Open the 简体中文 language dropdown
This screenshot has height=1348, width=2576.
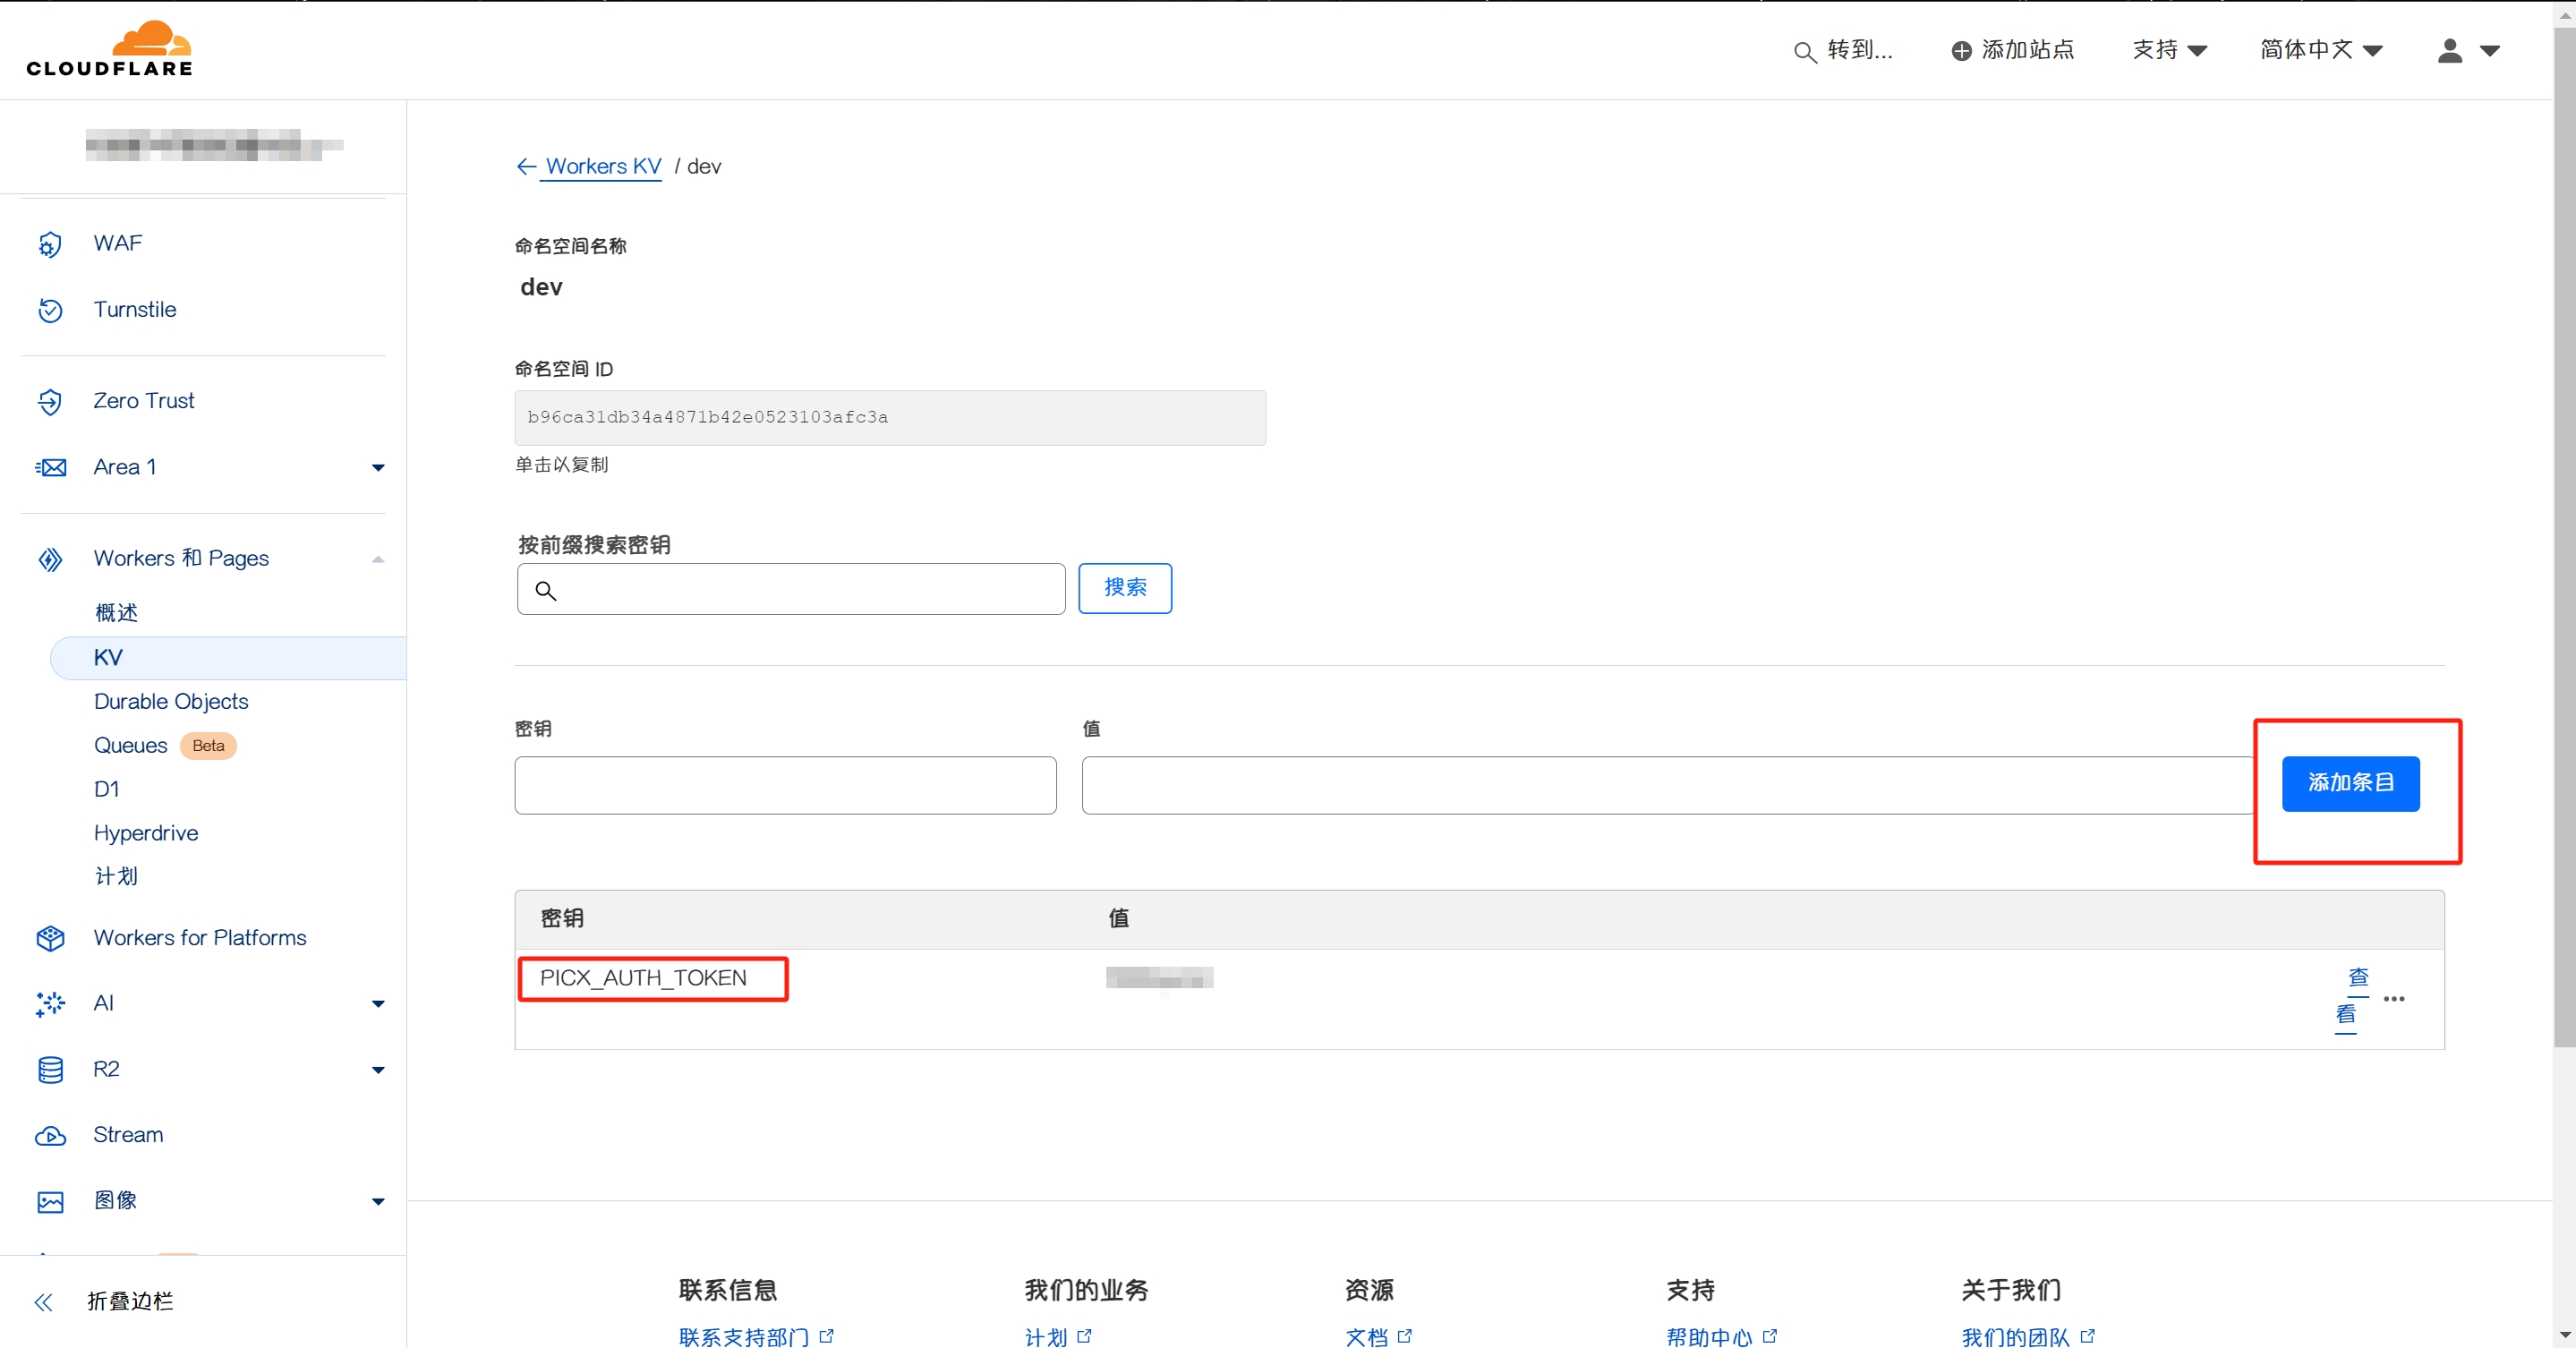pyautogui.click(x=2321, y=50)
